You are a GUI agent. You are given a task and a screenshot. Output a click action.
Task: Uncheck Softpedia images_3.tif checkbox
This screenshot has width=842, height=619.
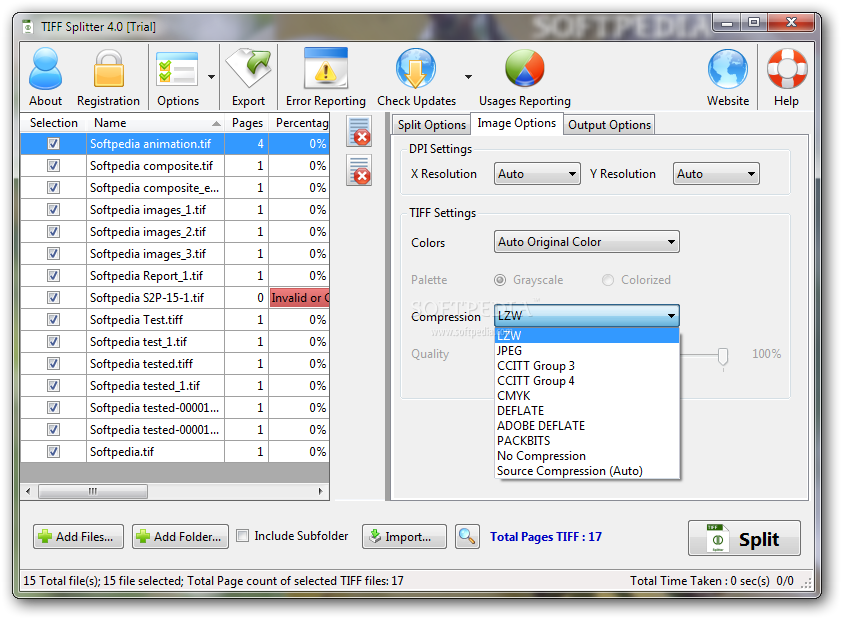point(53,254)
